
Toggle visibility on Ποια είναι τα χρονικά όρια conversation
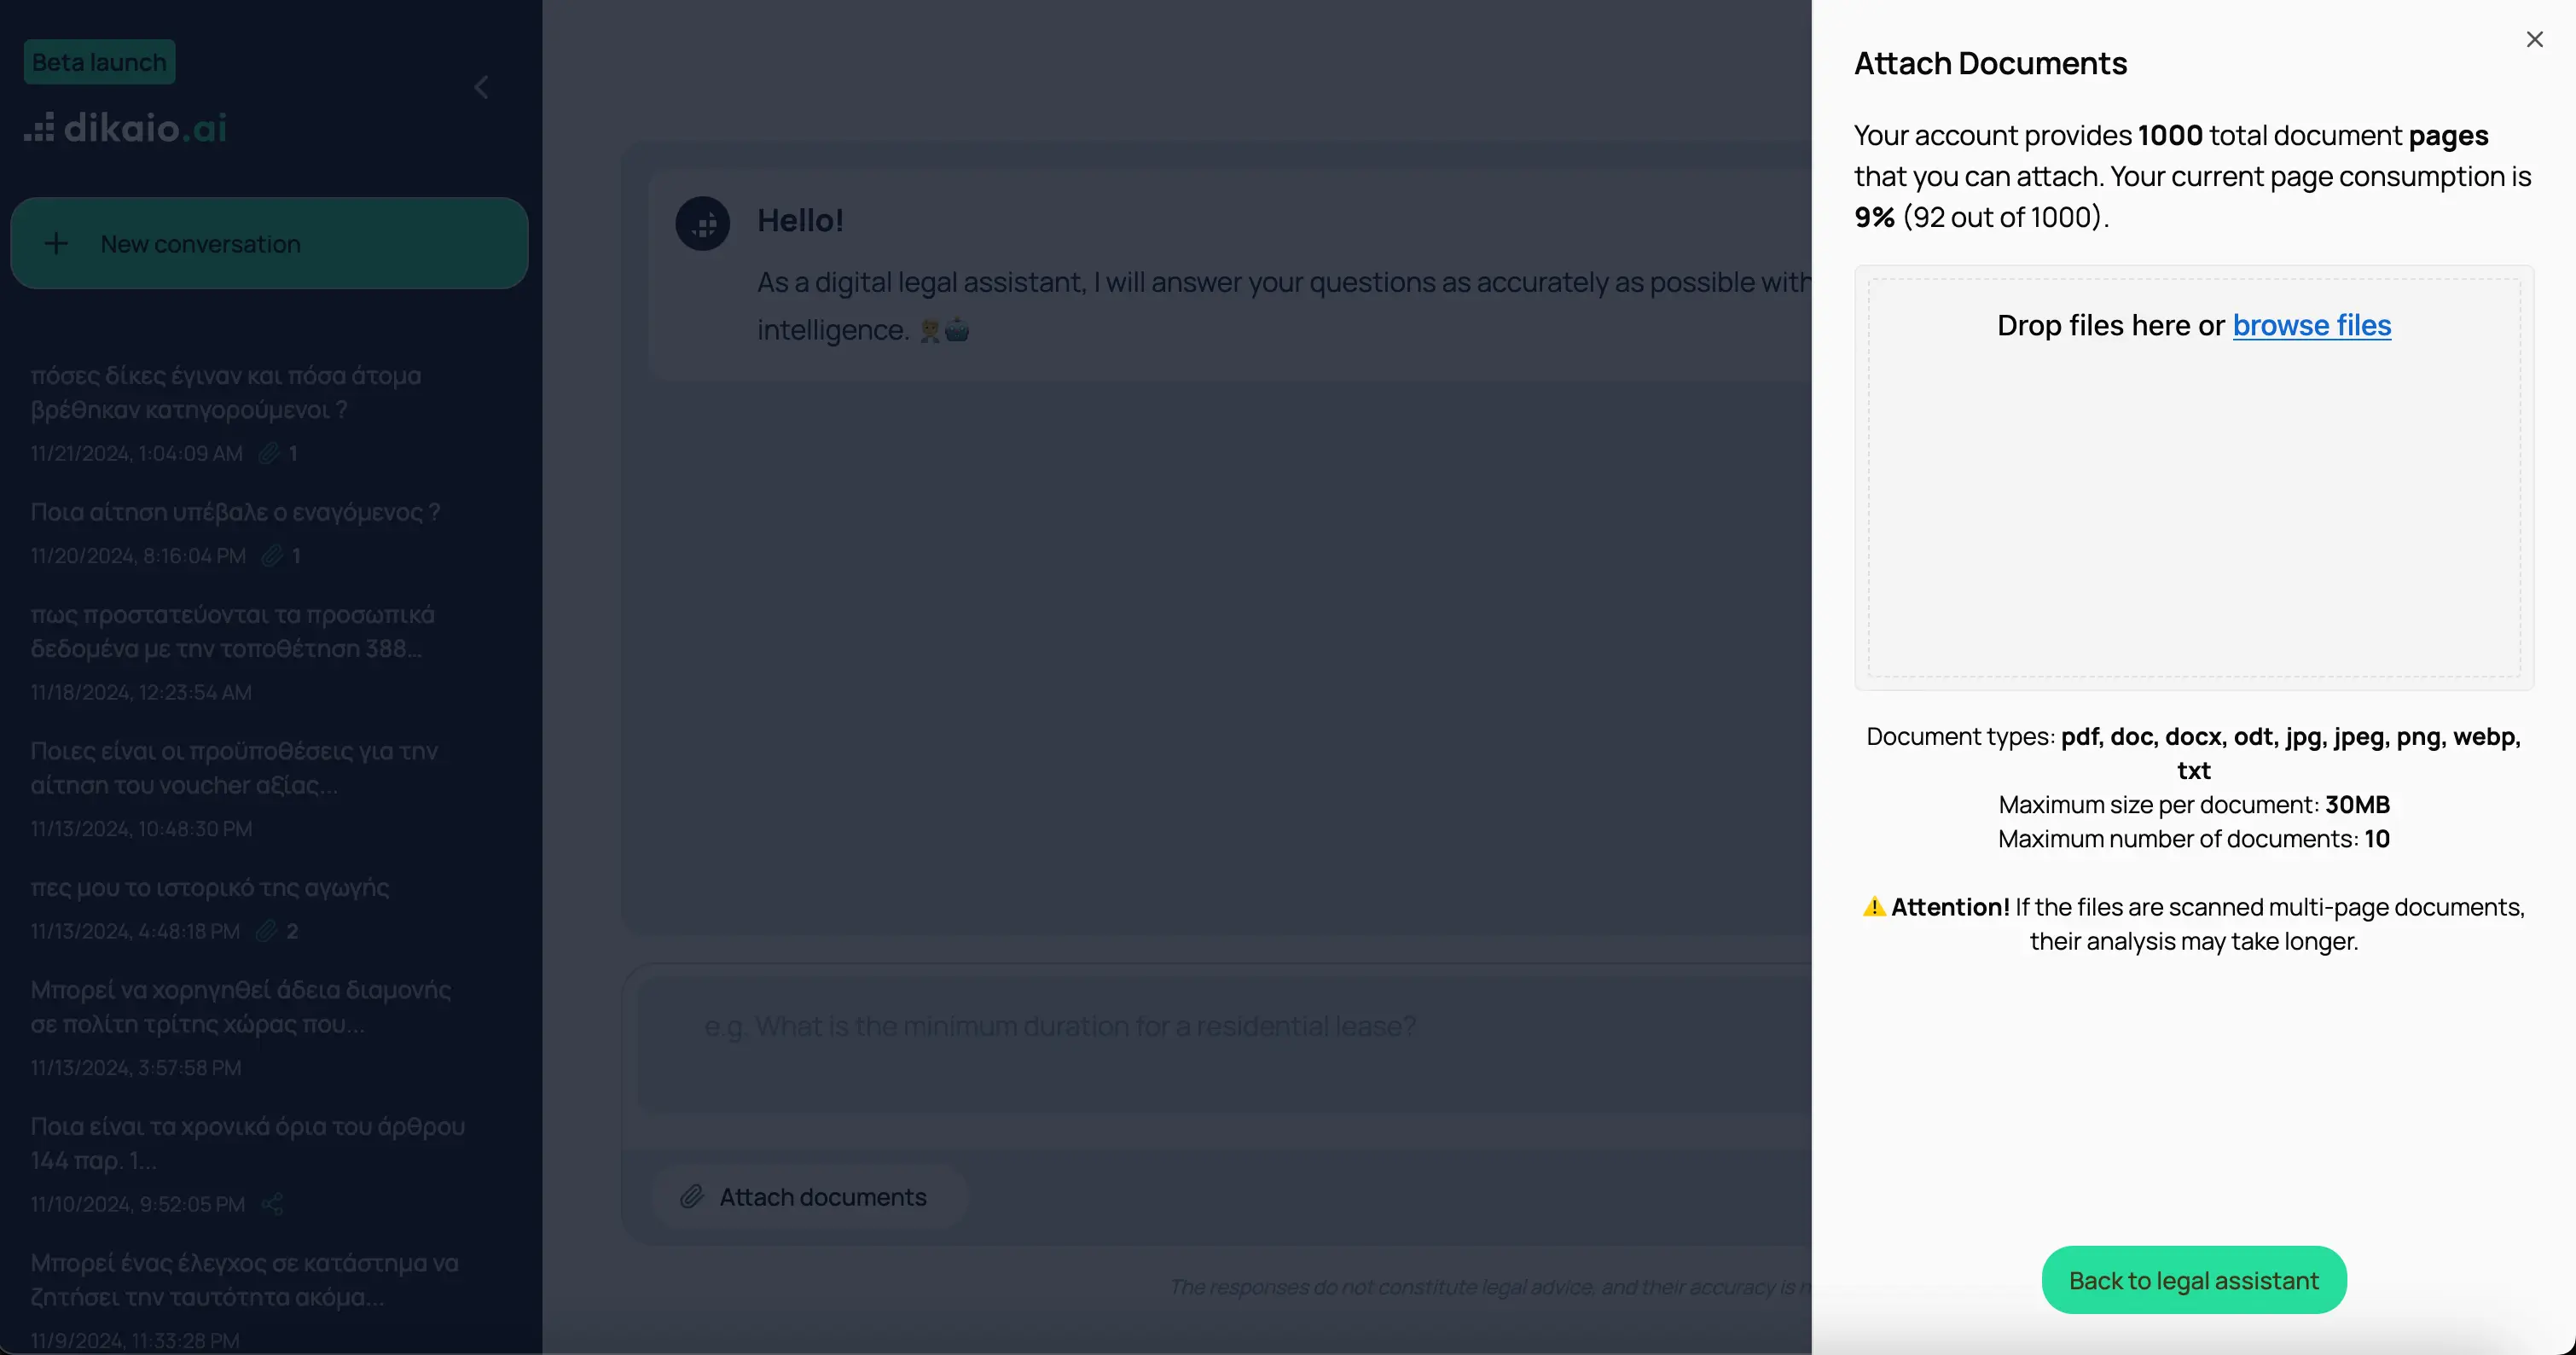273,1205
